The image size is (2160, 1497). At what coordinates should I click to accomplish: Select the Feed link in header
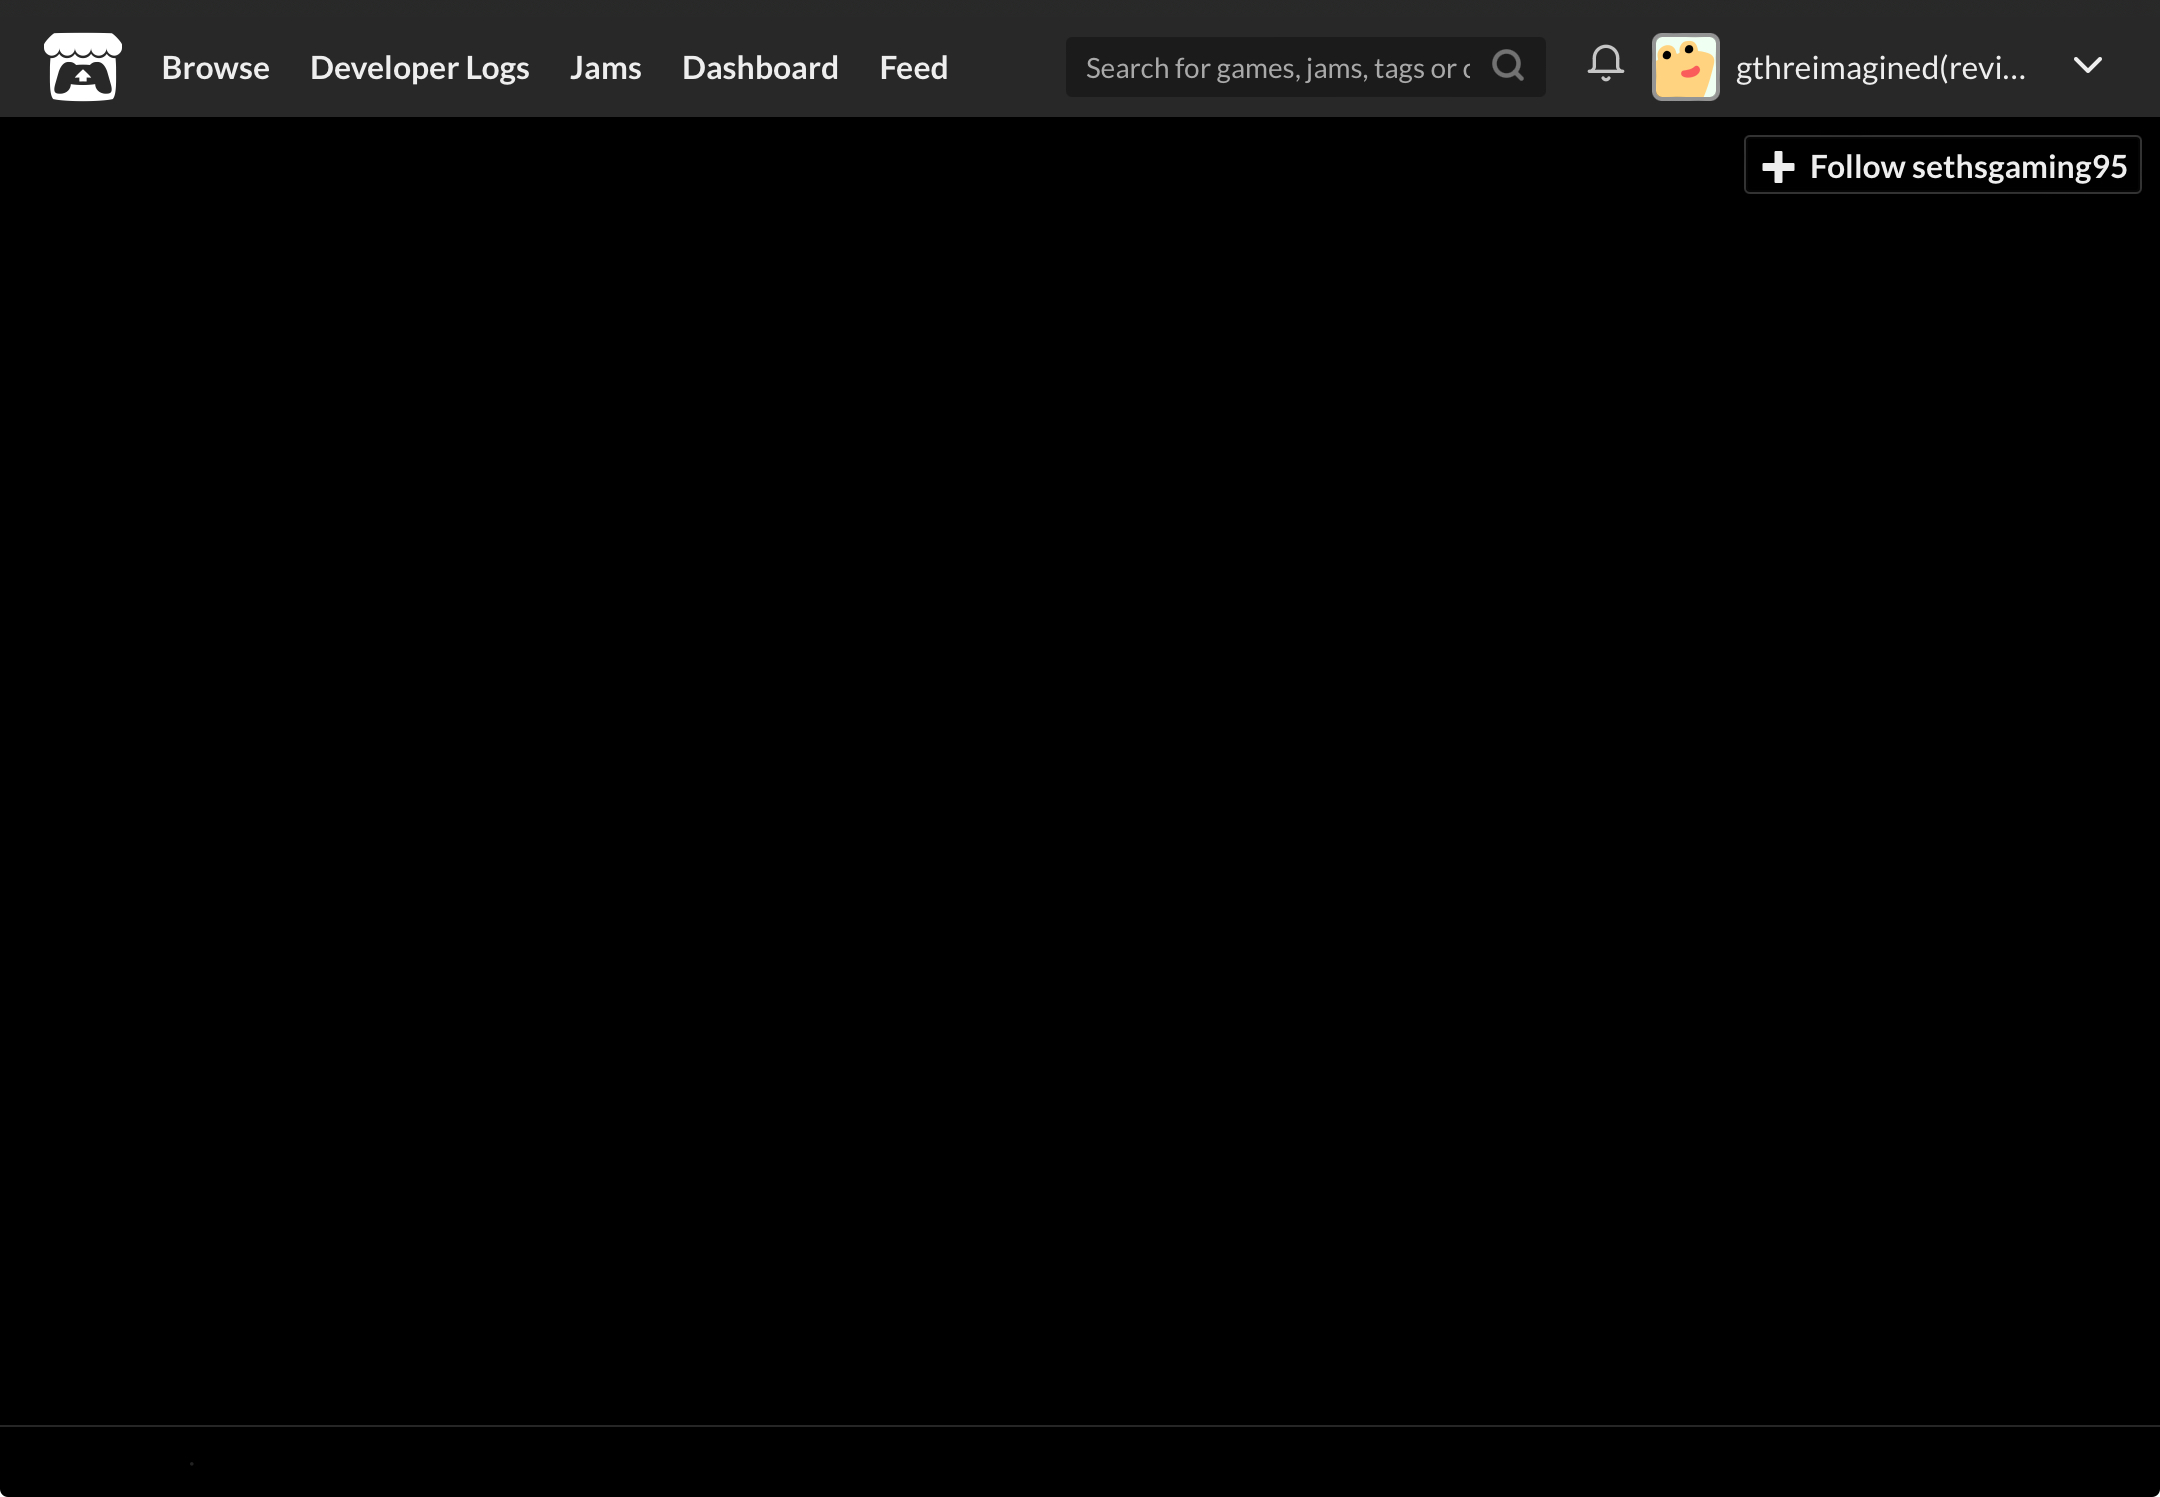(x=913, y=67)
